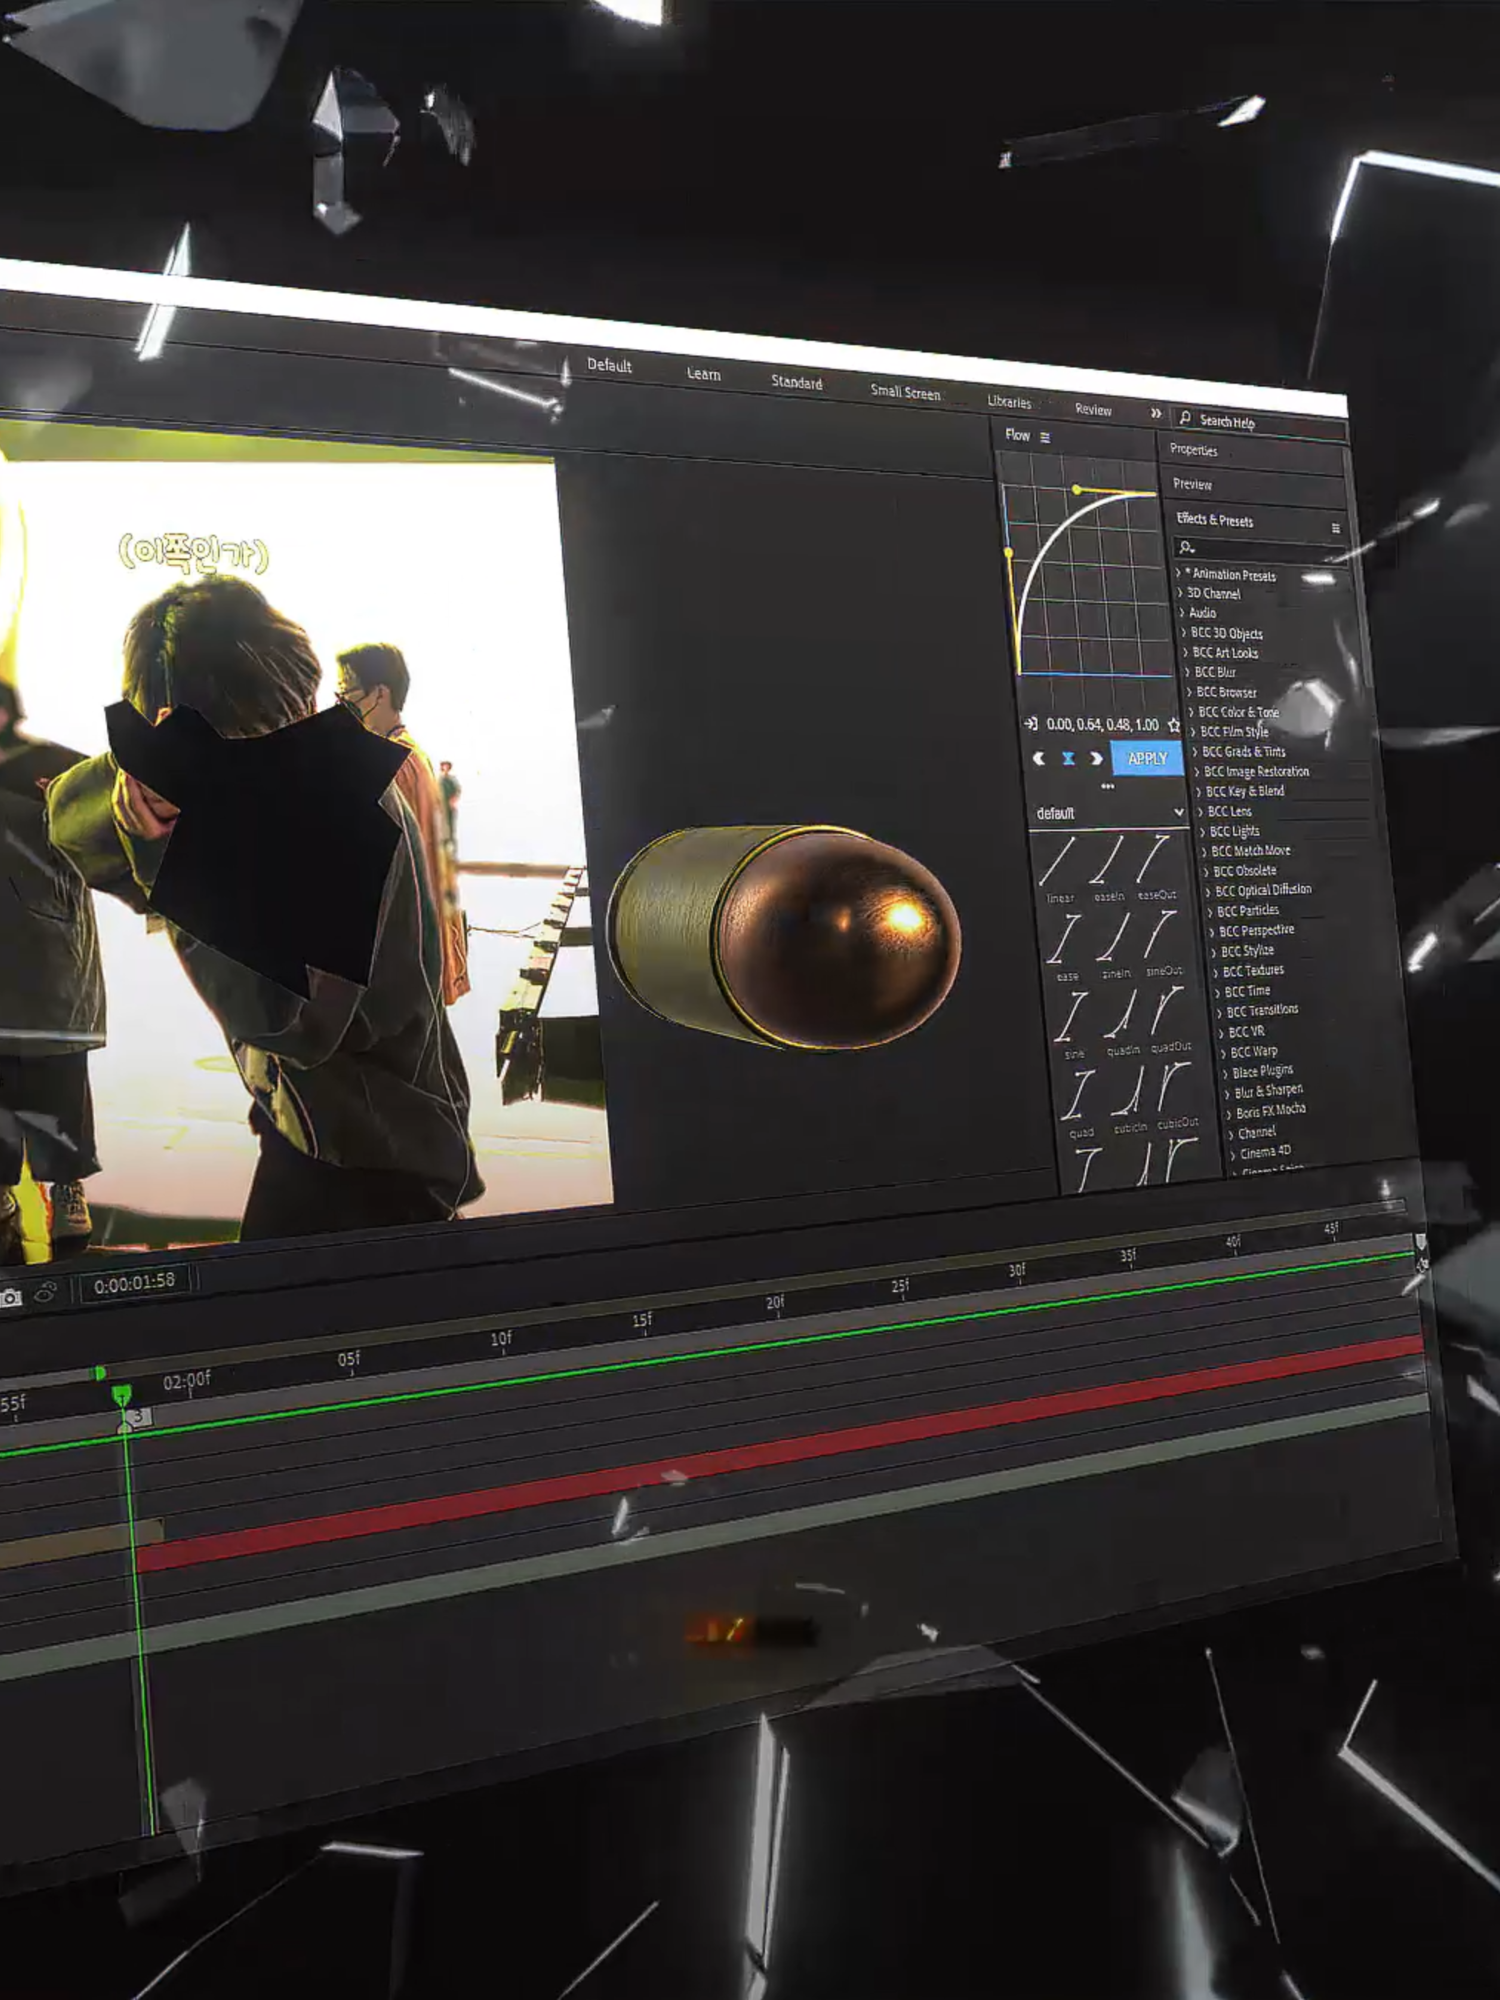Click the Show Snapshot icon beside camera
This screenshot has width=1500, height=2000.
[x=46, y=1293]
